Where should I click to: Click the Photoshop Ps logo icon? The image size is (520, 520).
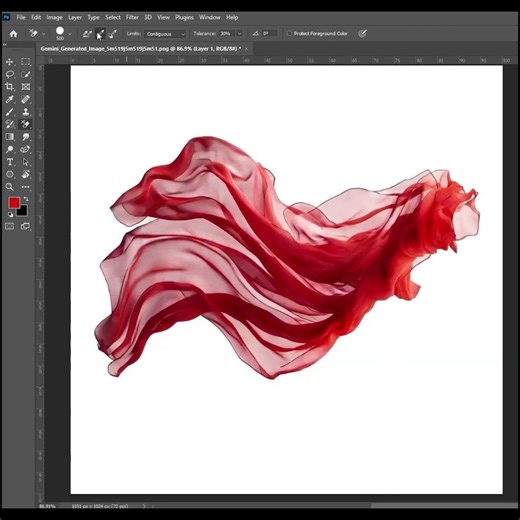[x=6, y=17]
